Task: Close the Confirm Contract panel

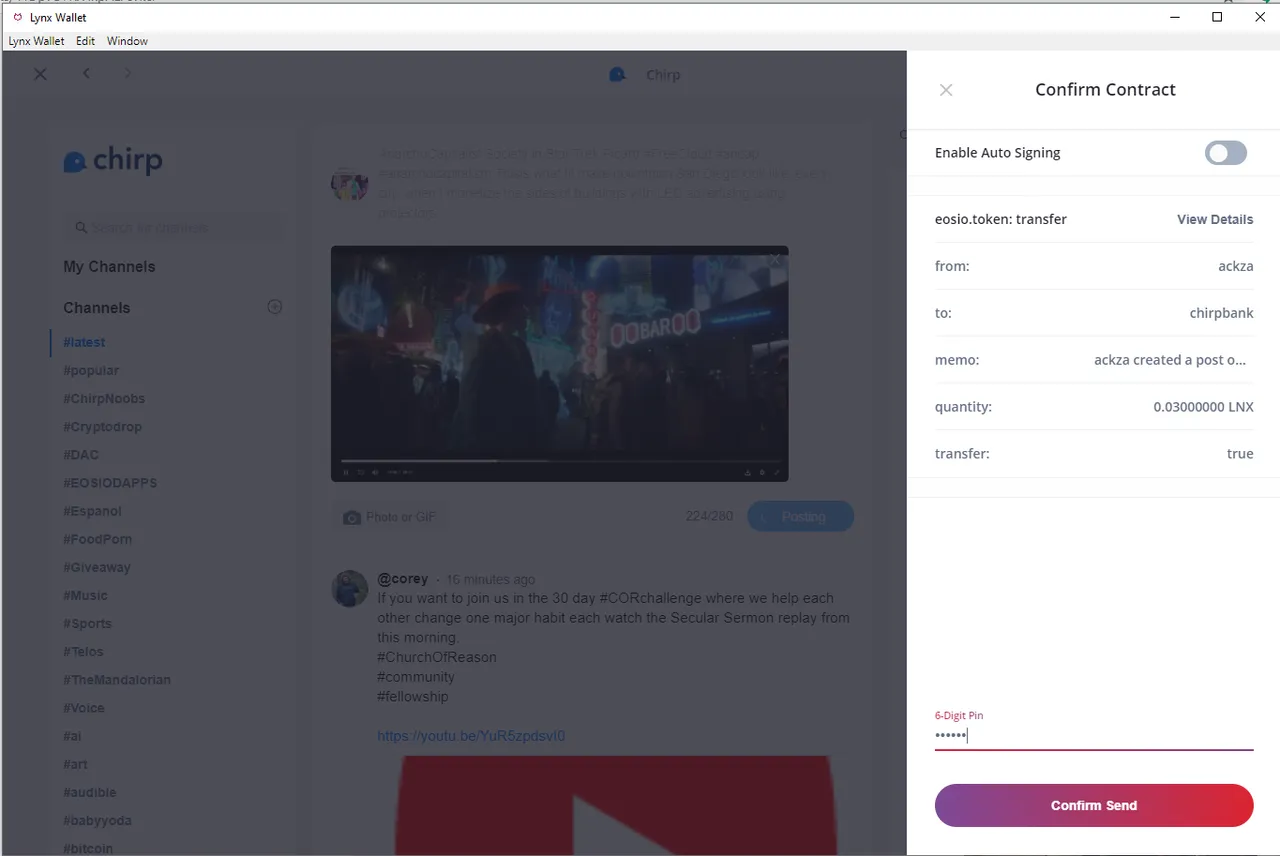Action: 946,90
